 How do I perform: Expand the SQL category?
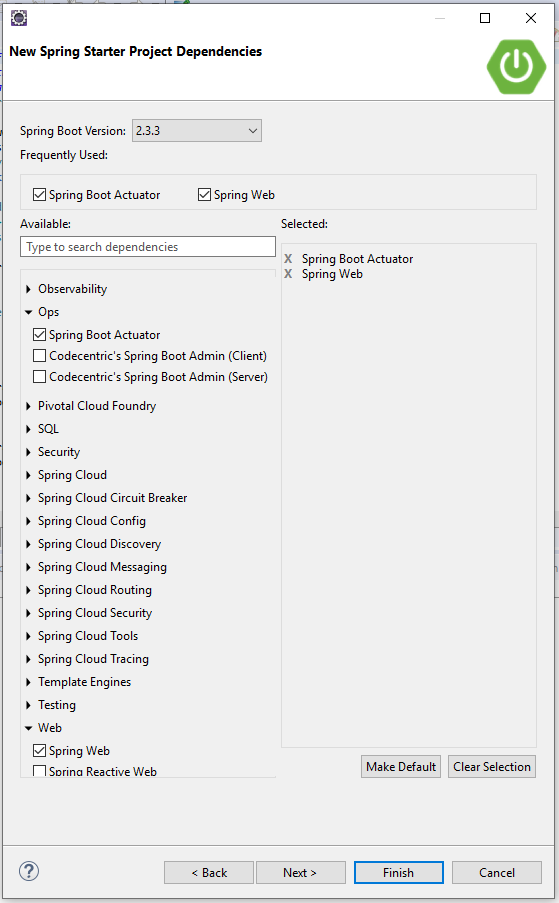point(28,429)
